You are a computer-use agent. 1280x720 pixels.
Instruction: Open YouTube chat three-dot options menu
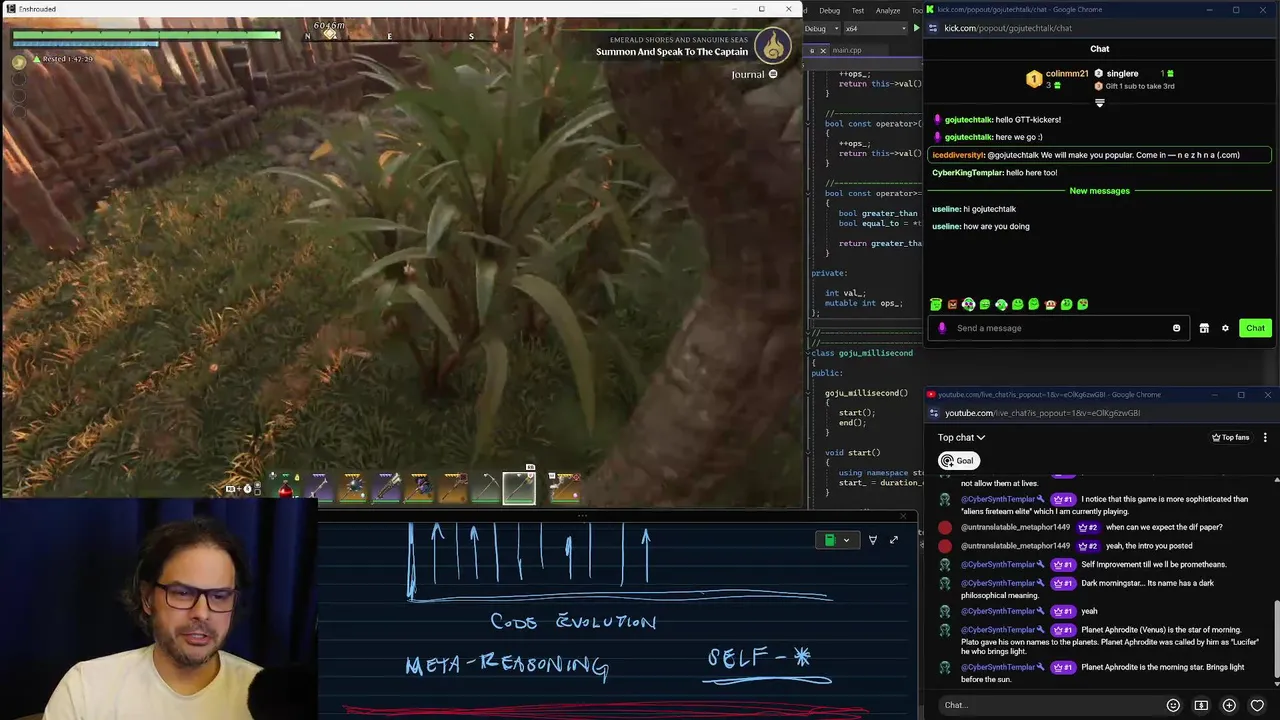pyautogui.click(x=1265, y=437)
